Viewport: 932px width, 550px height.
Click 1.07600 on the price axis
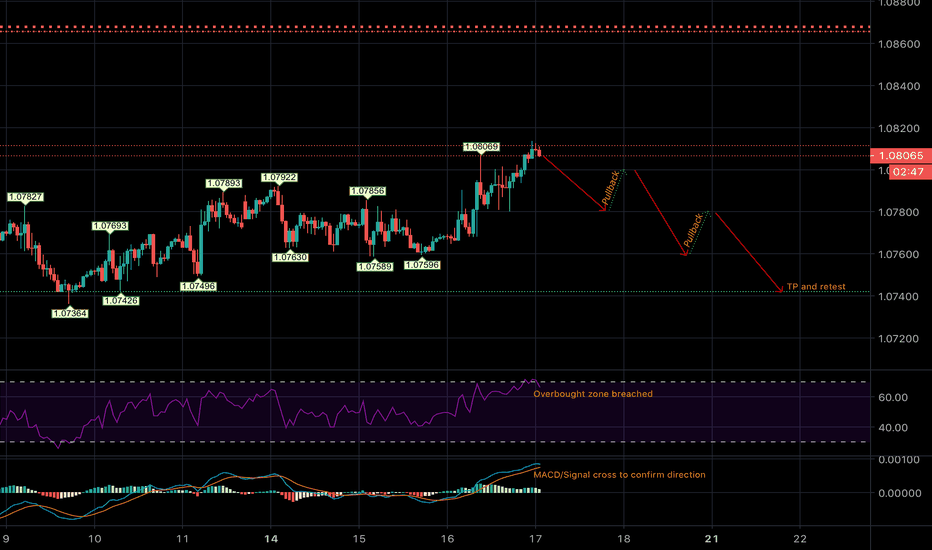coord(899,254)
